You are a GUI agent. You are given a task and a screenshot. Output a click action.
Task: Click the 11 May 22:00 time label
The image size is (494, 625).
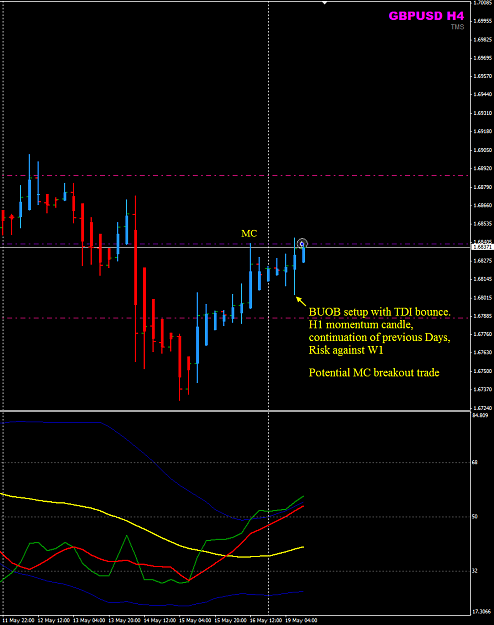point(18,621)
